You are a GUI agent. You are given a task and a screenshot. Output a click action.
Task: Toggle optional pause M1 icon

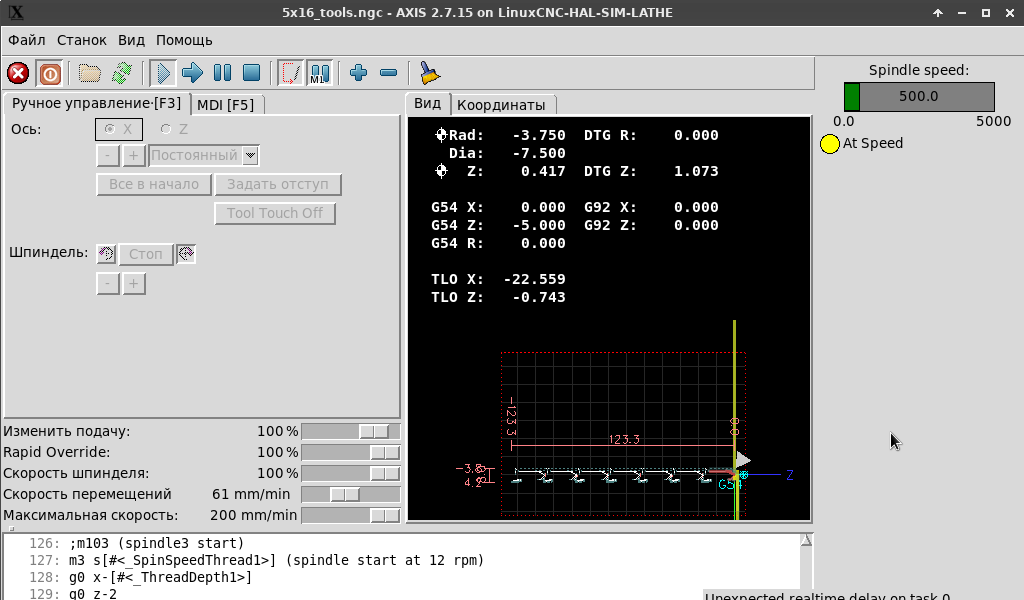point(319,73)
